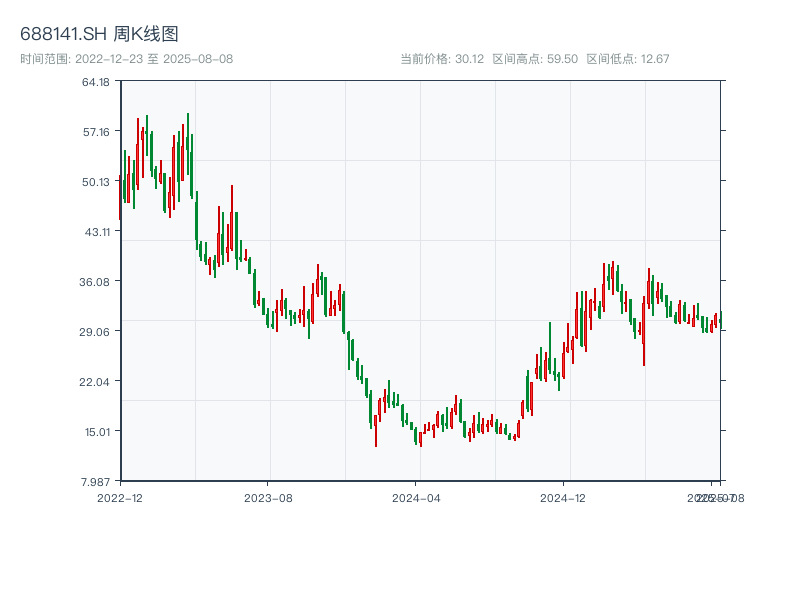Click the 50.13 y-axis tick label

click(96, 181)
